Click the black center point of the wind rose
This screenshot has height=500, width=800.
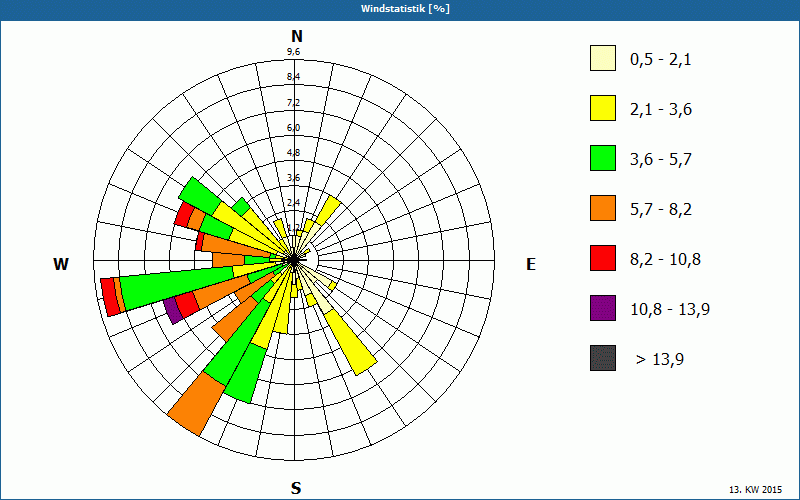[x=294, y=261]
